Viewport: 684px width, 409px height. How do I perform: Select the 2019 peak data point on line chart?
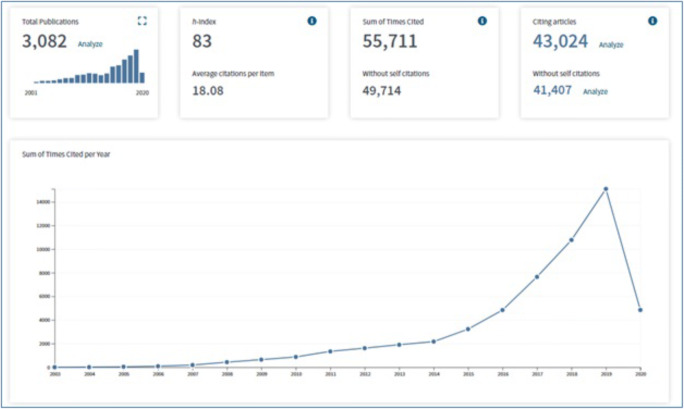(605, 188)
